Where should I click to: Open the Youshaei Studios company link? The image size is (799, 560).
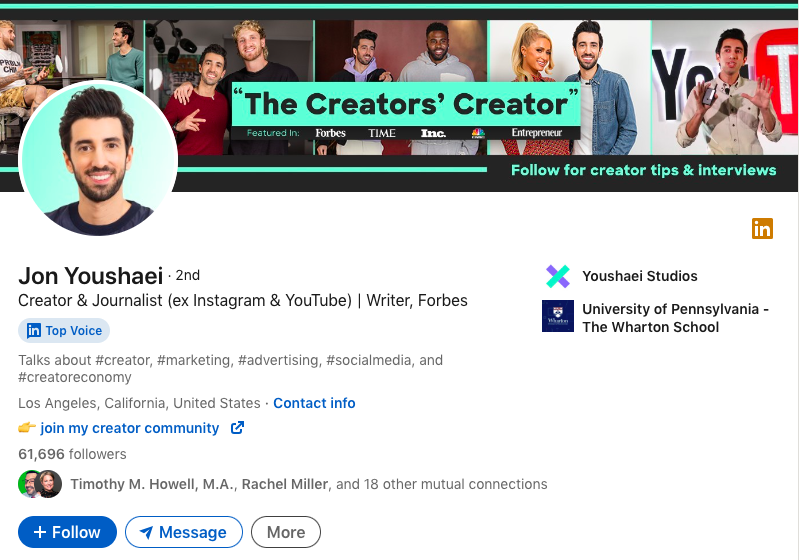640,276
